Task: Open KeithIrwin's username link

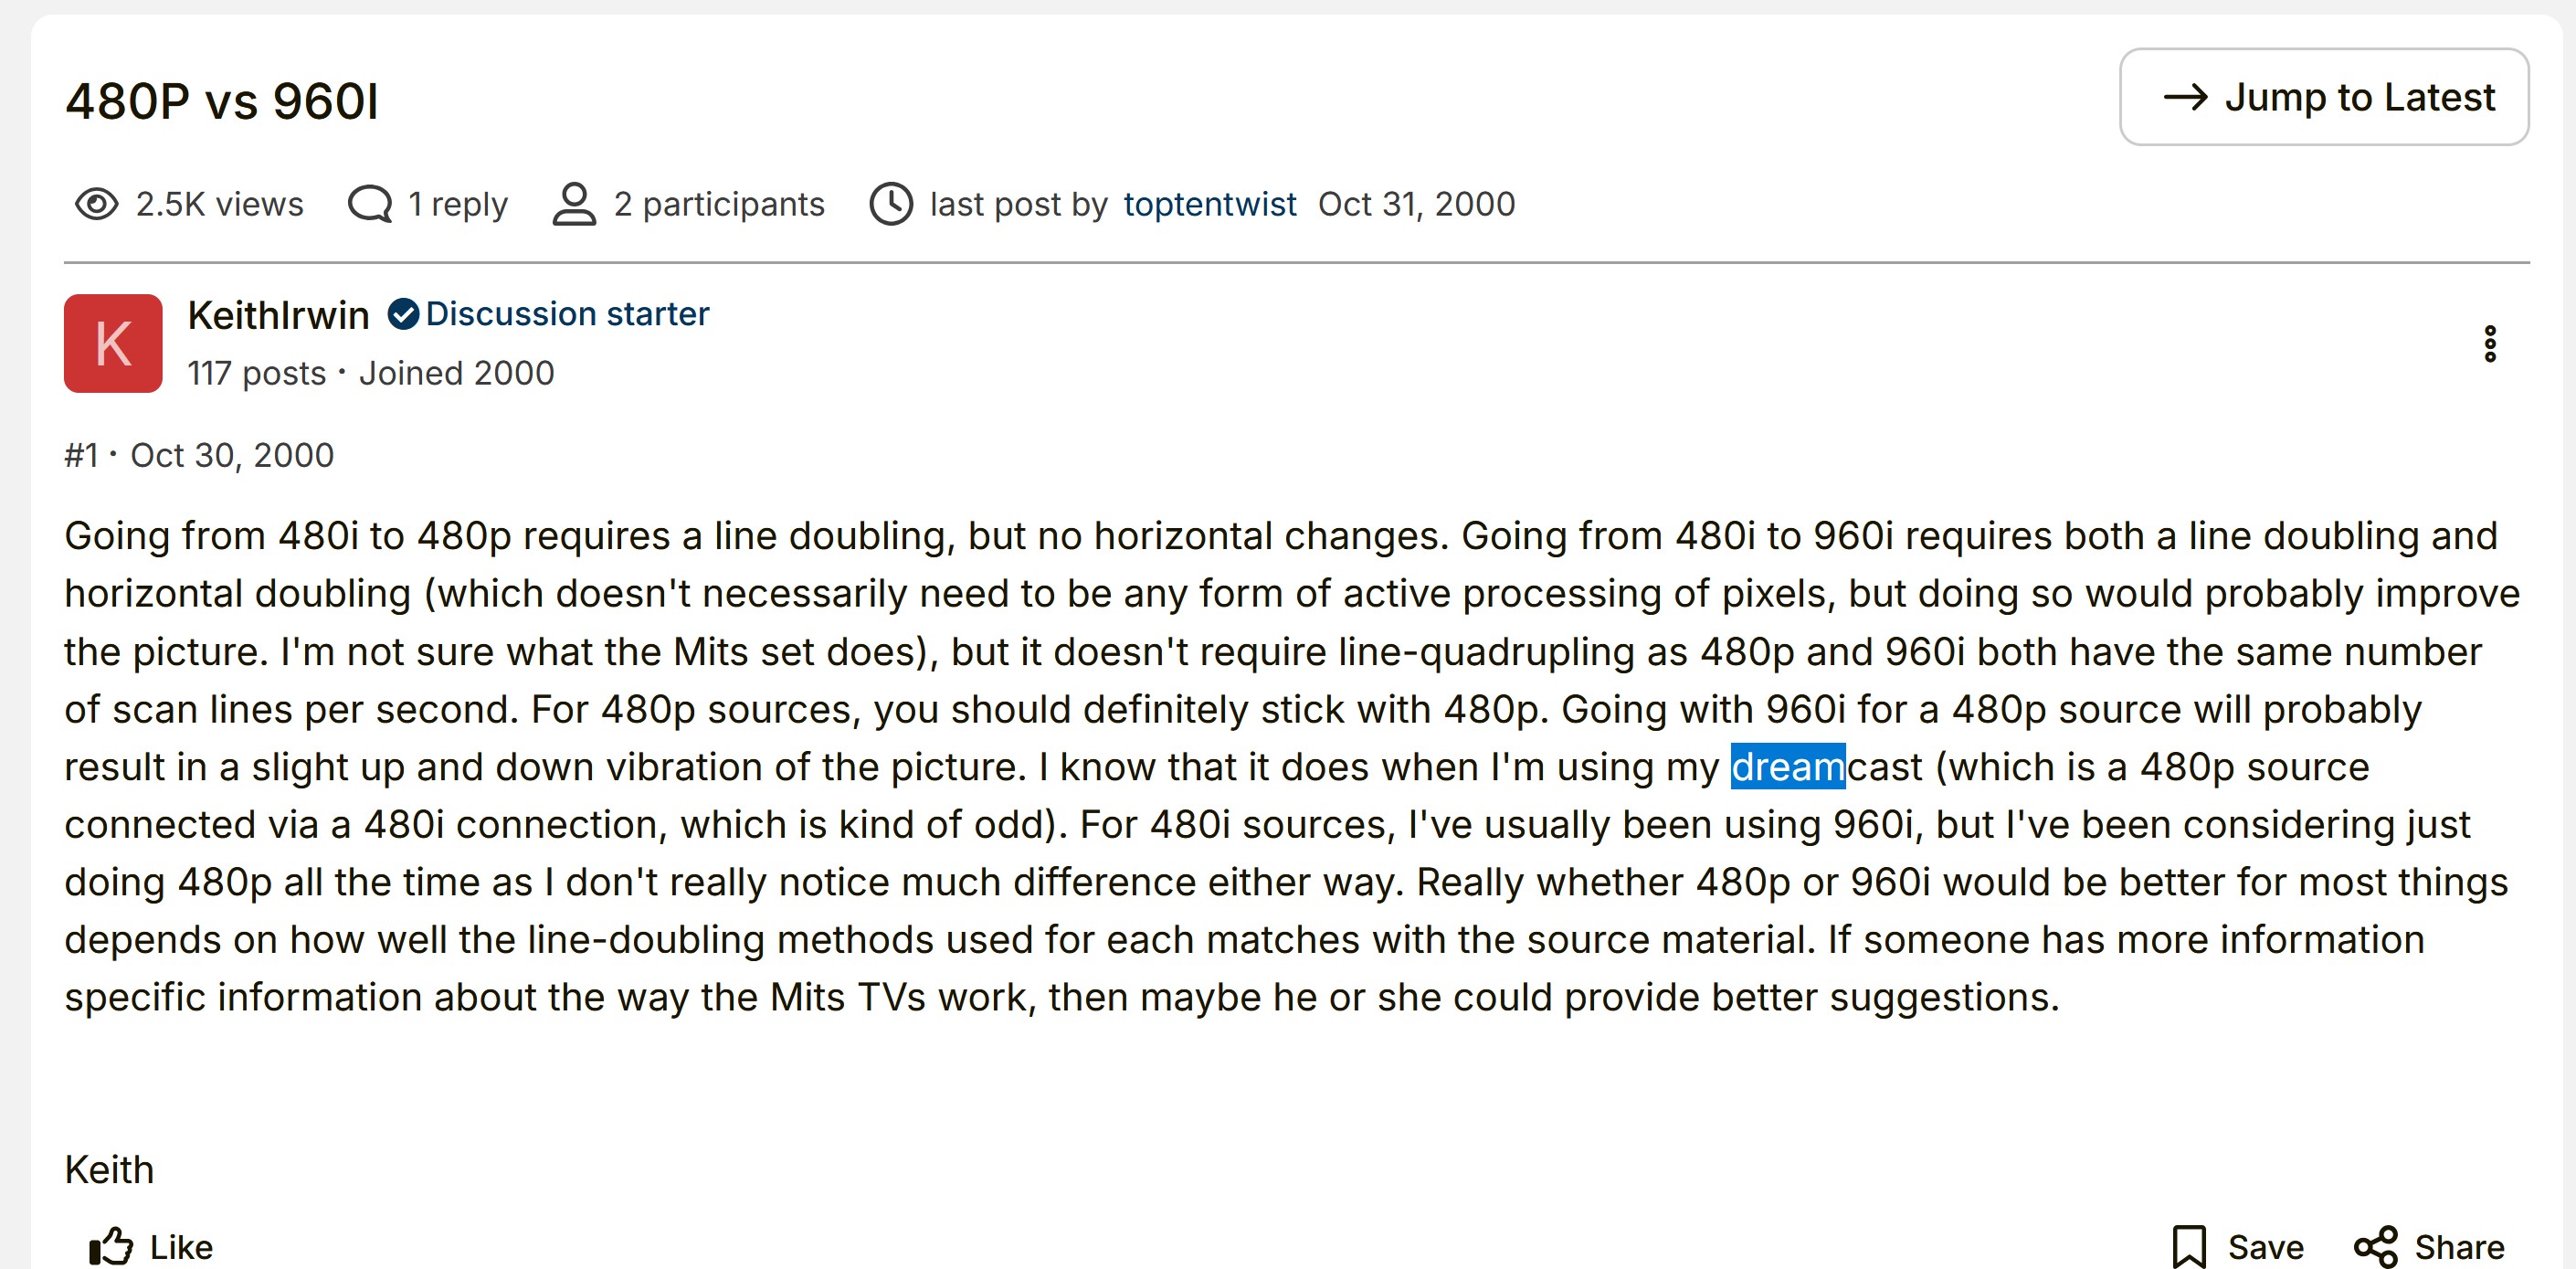Action: pyautogui.click(x=278, y=315)
